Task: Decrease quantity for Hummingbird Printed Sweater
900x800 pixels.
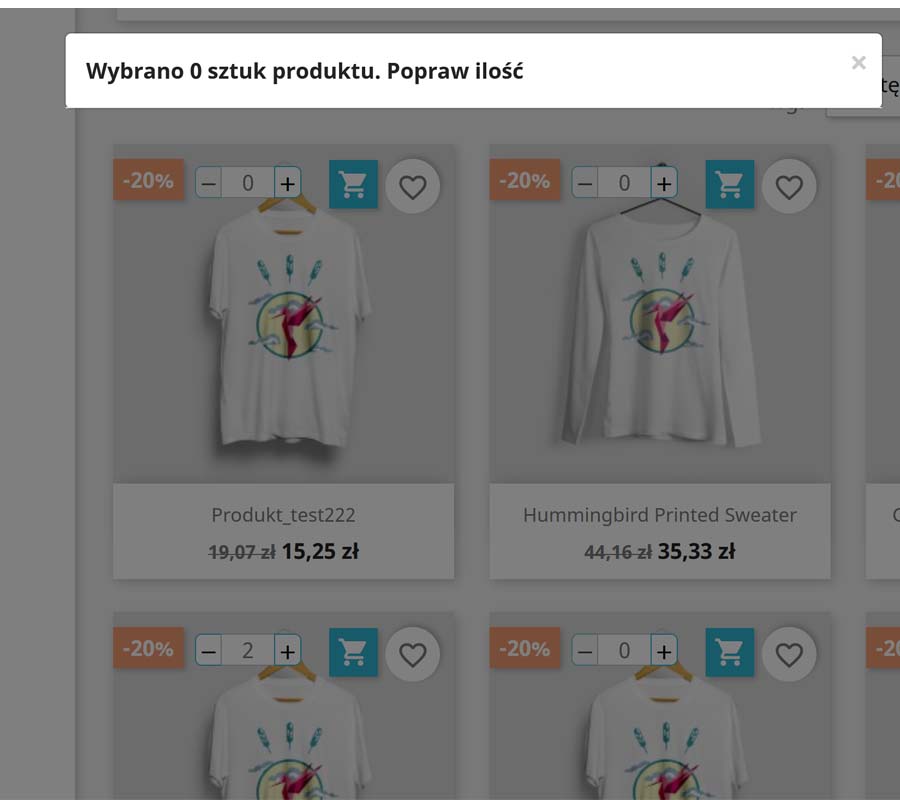Action: pyautogui.click(x=585, y=183)
